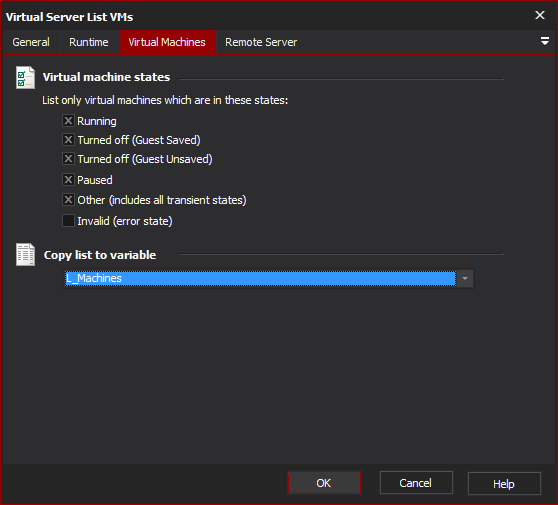
Task: Disable the Paused state checkbox
Action: [68, 179]
